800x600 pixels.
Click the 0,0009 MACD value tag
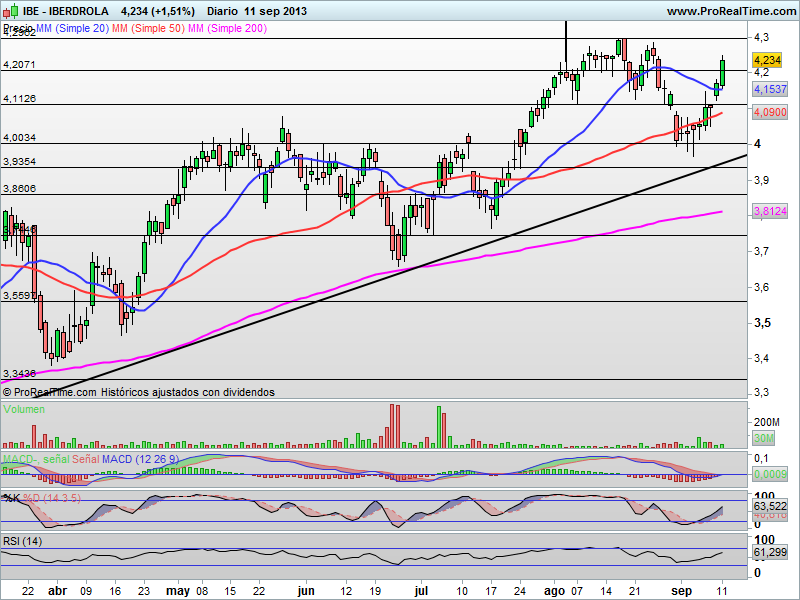click(x=770, y=474)
